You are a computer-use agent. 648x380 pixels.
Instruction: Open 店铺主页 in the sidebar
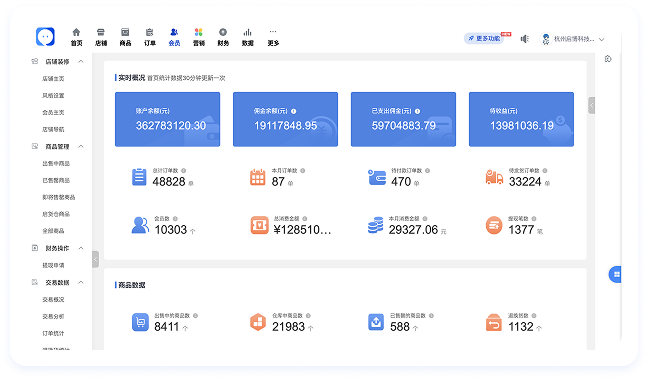(53, 78)
